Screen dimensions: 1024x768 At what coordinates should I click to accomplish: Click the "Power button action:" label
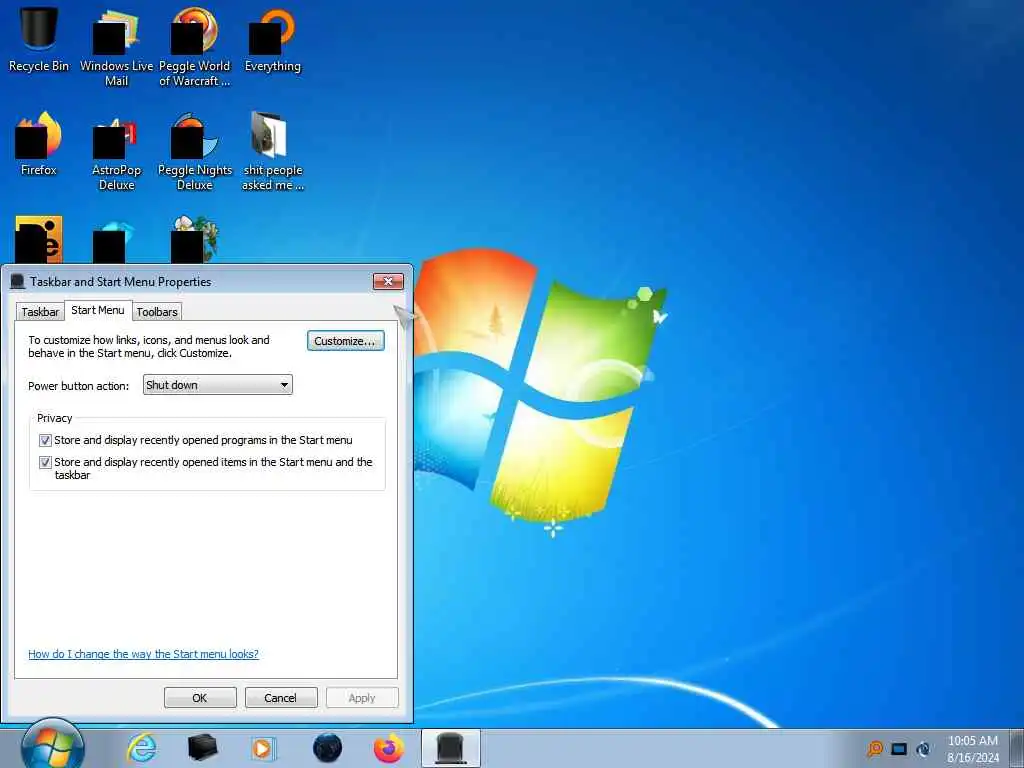(x=78, y=386)
